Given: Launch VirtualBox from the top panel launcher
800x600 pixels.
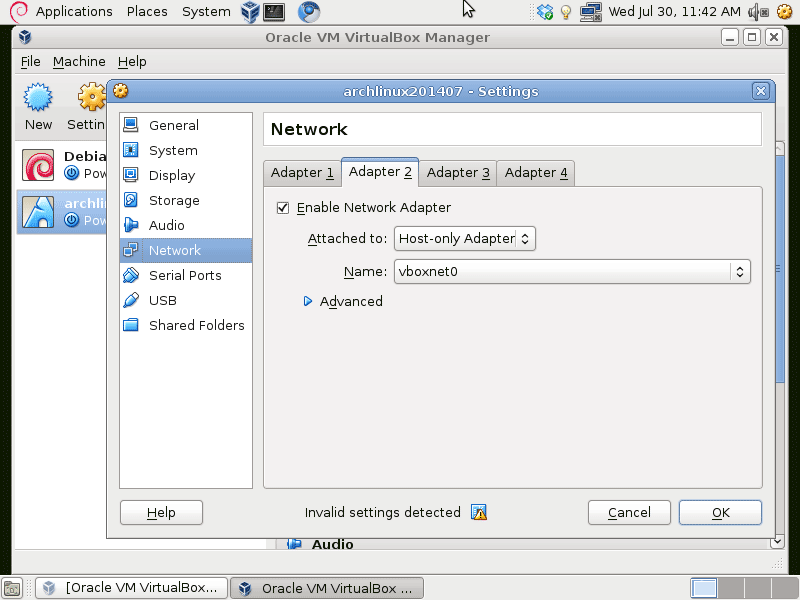Looking at the screenshot, I should (250, 12).
